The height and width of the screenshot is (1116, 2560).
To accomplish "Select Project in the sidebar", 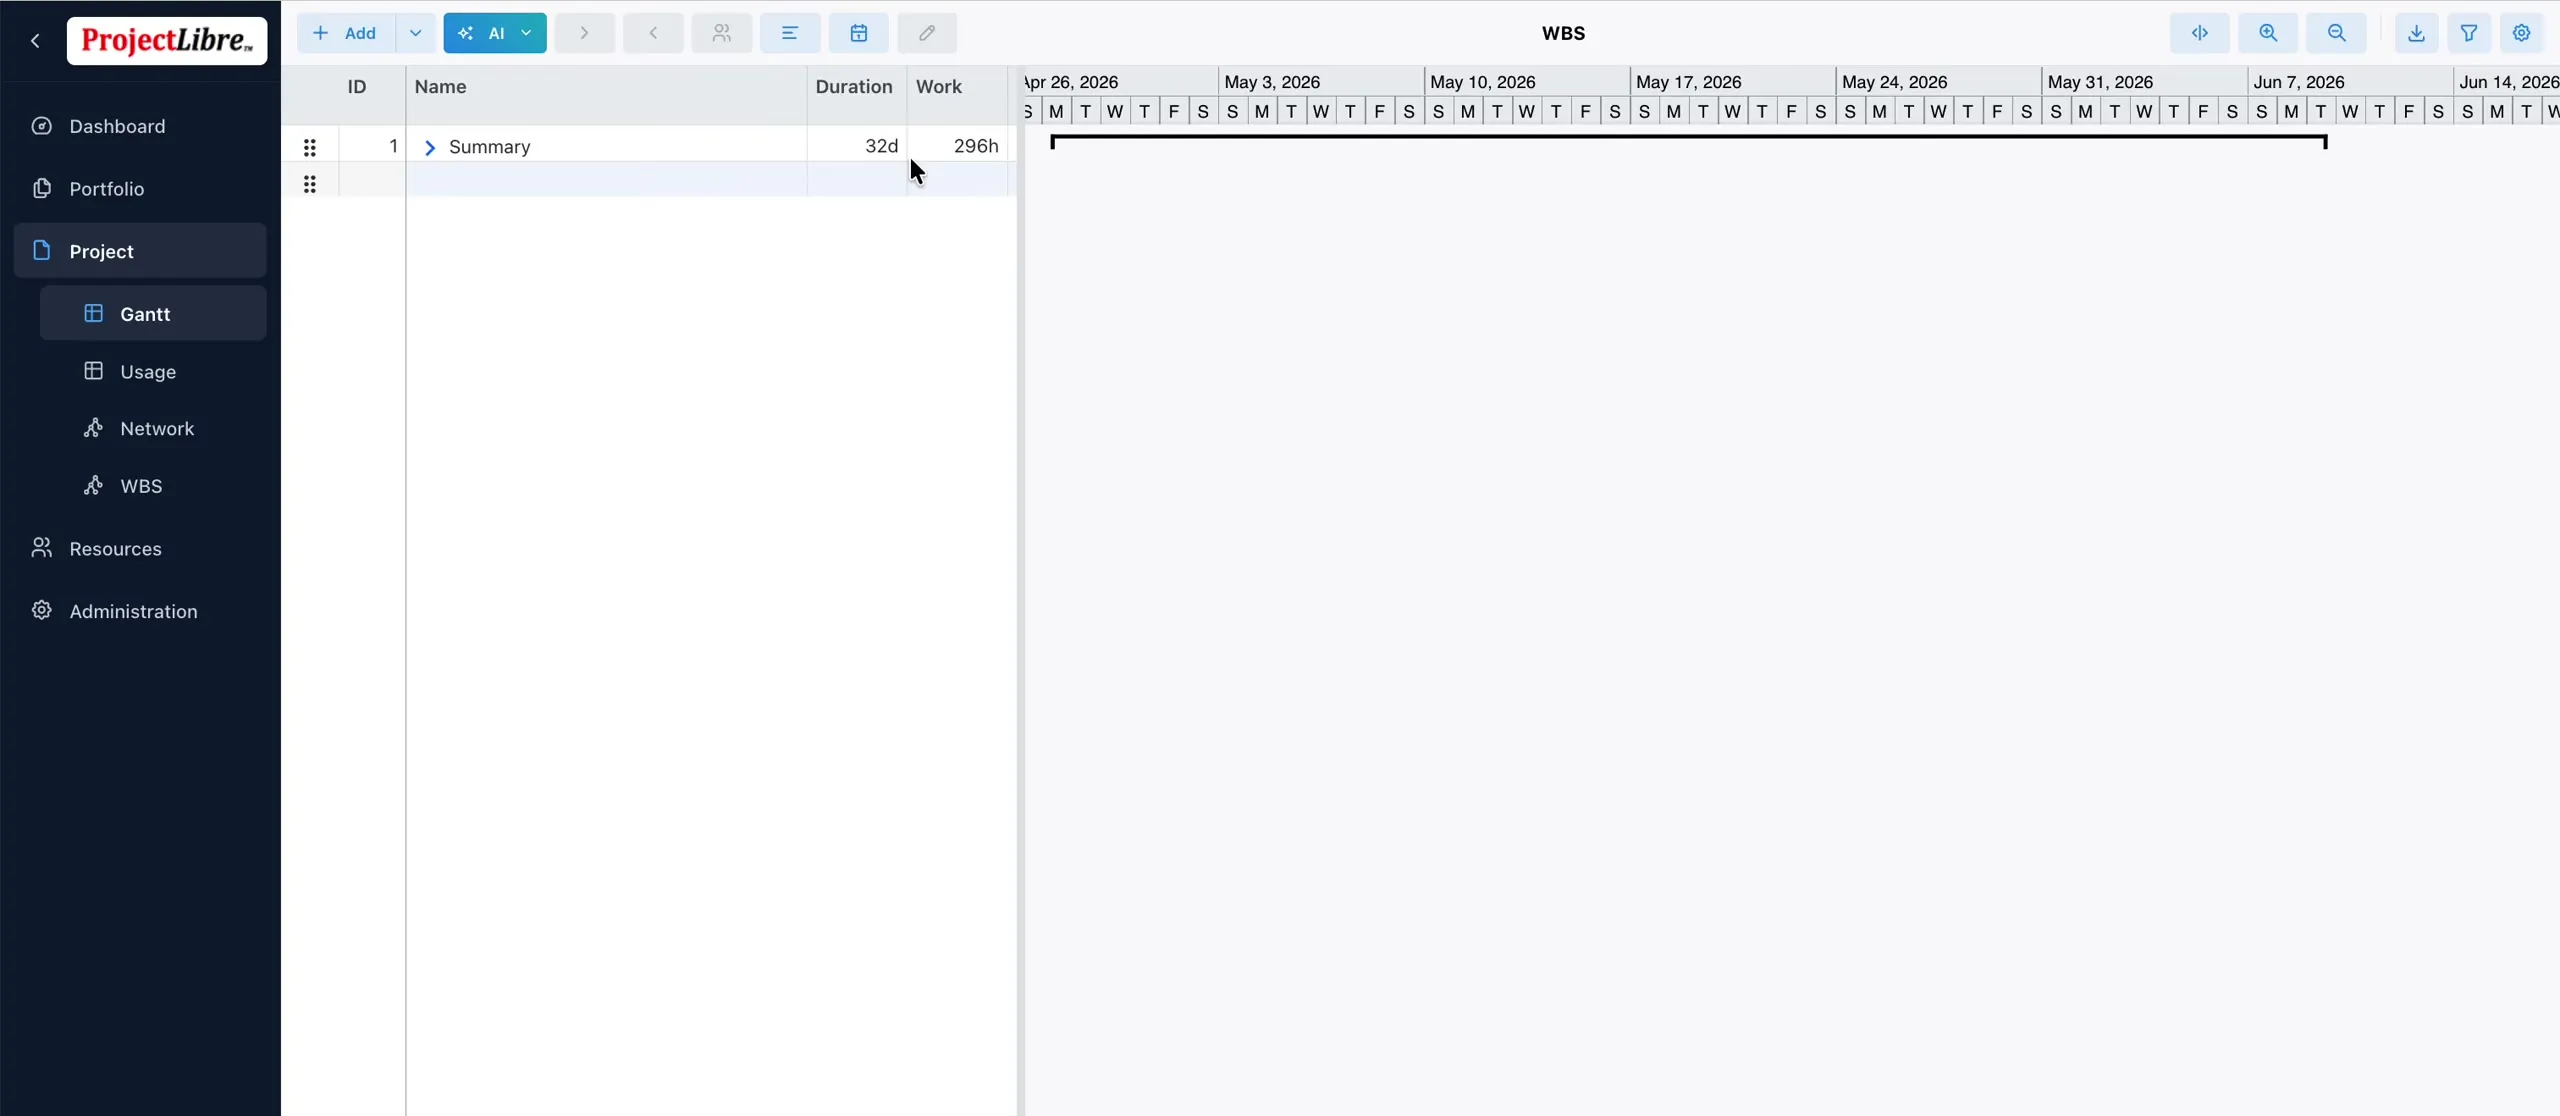I will tap(140, 251).
